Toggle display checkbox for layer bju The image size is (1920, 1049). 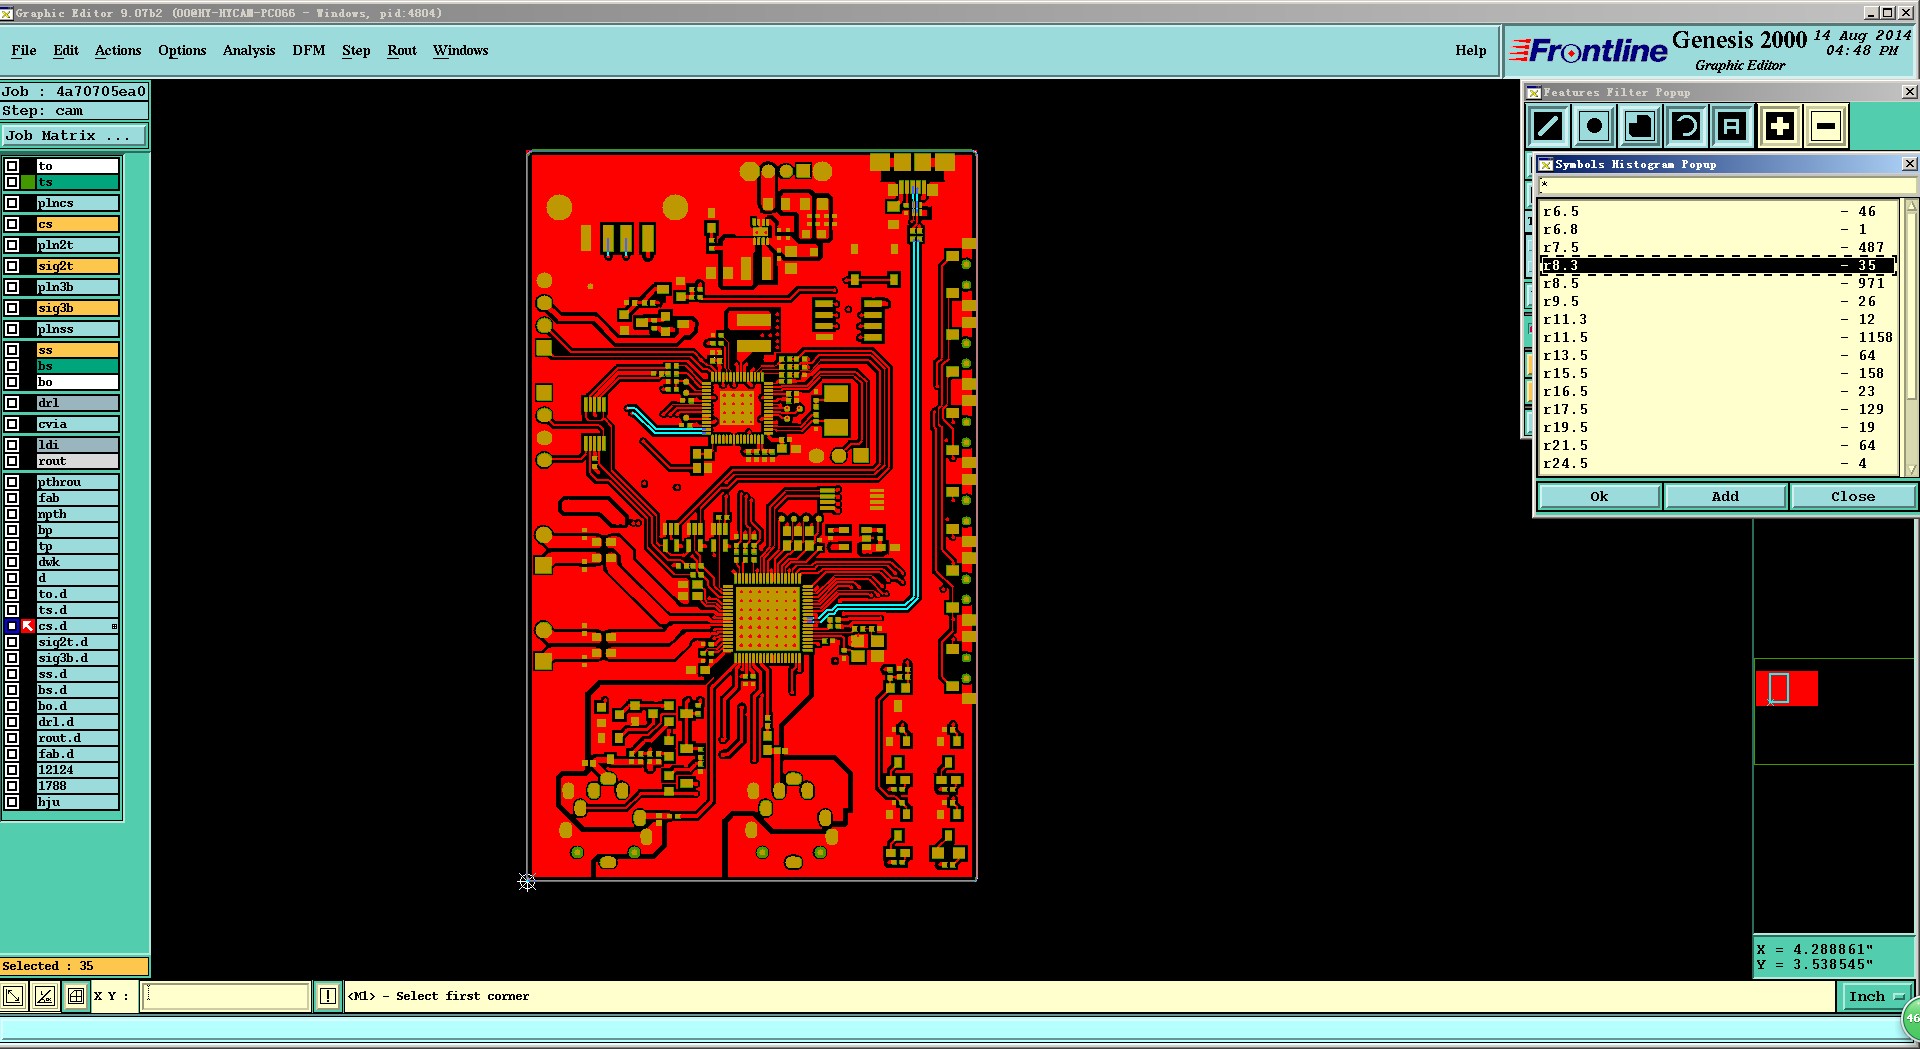[12, 802]
